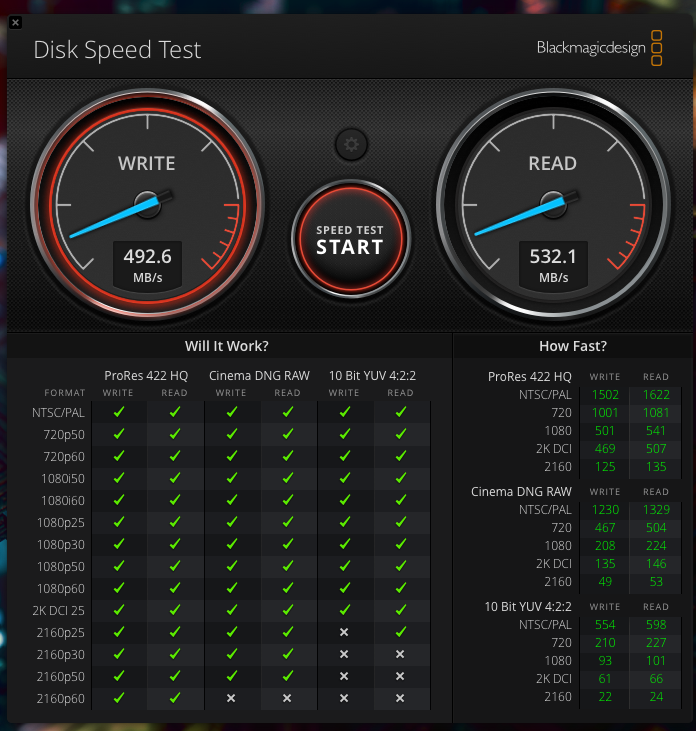Click the WRITE gauge label
The width and height of the screenshot is (696, 731).
click(147, 164)
